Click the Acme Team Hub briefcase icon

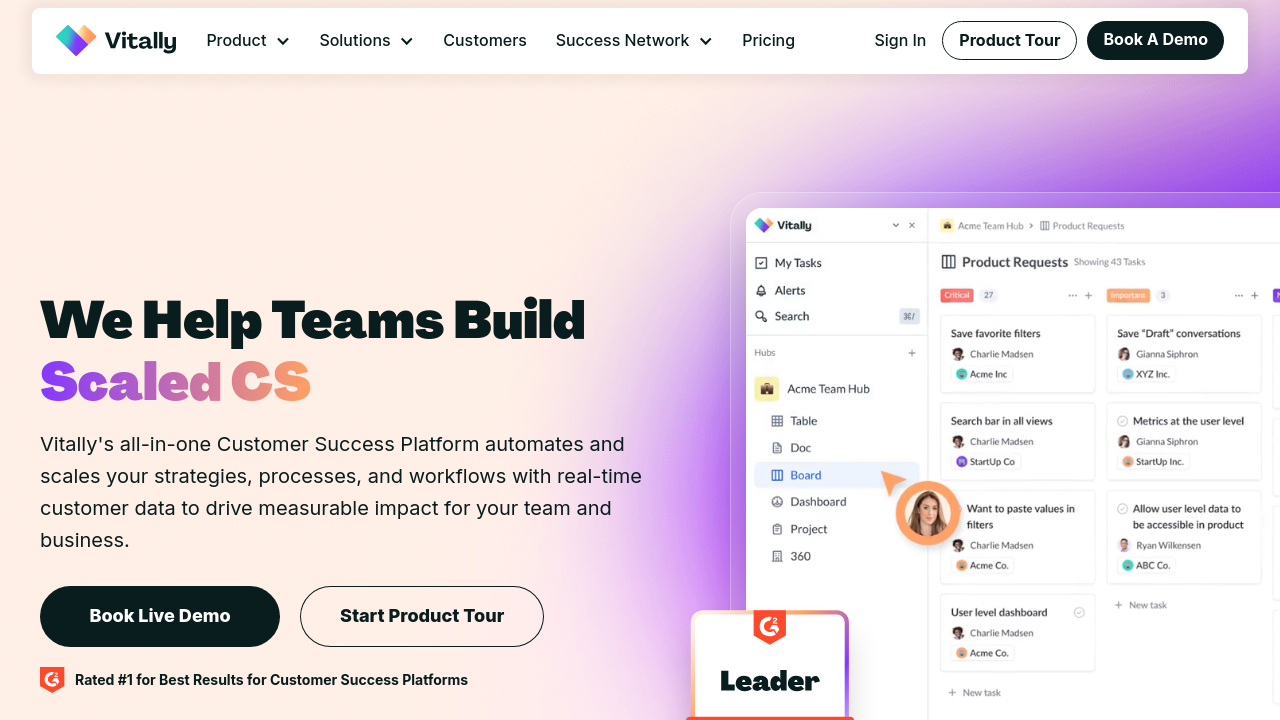(767, 389)
